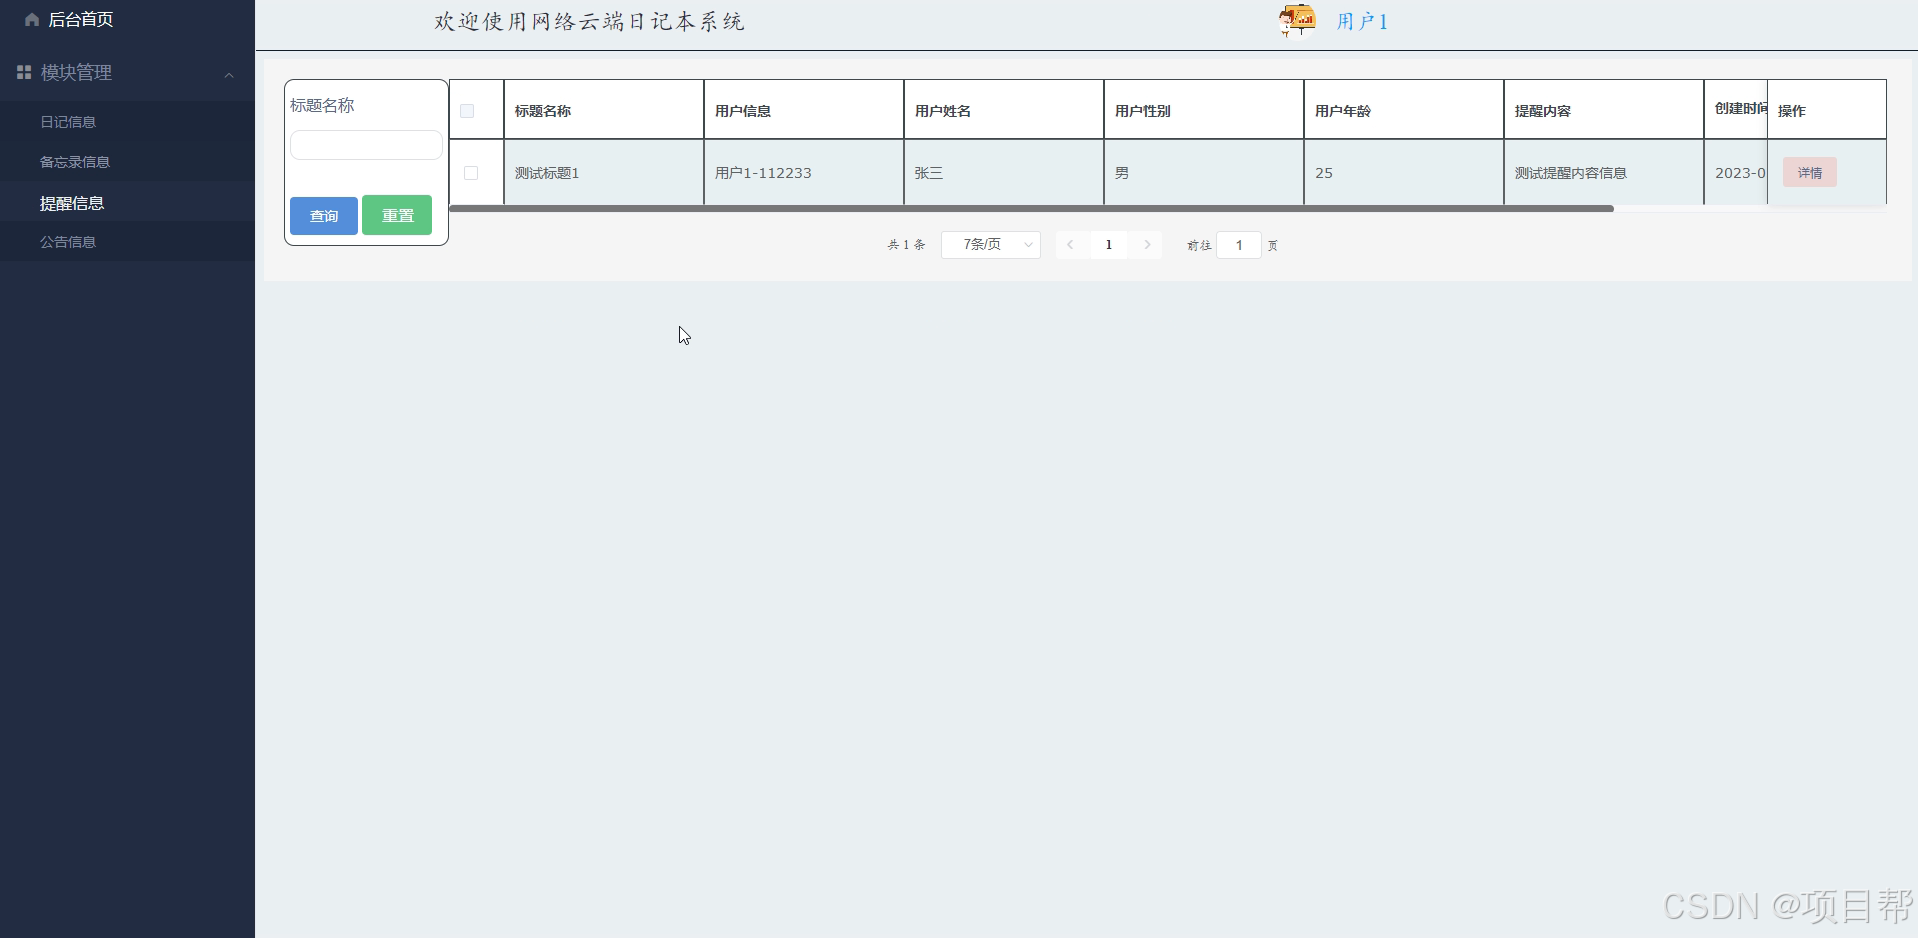Focus the 前往 page jump input
The image size is (1918, 938).
point(1239,245)
